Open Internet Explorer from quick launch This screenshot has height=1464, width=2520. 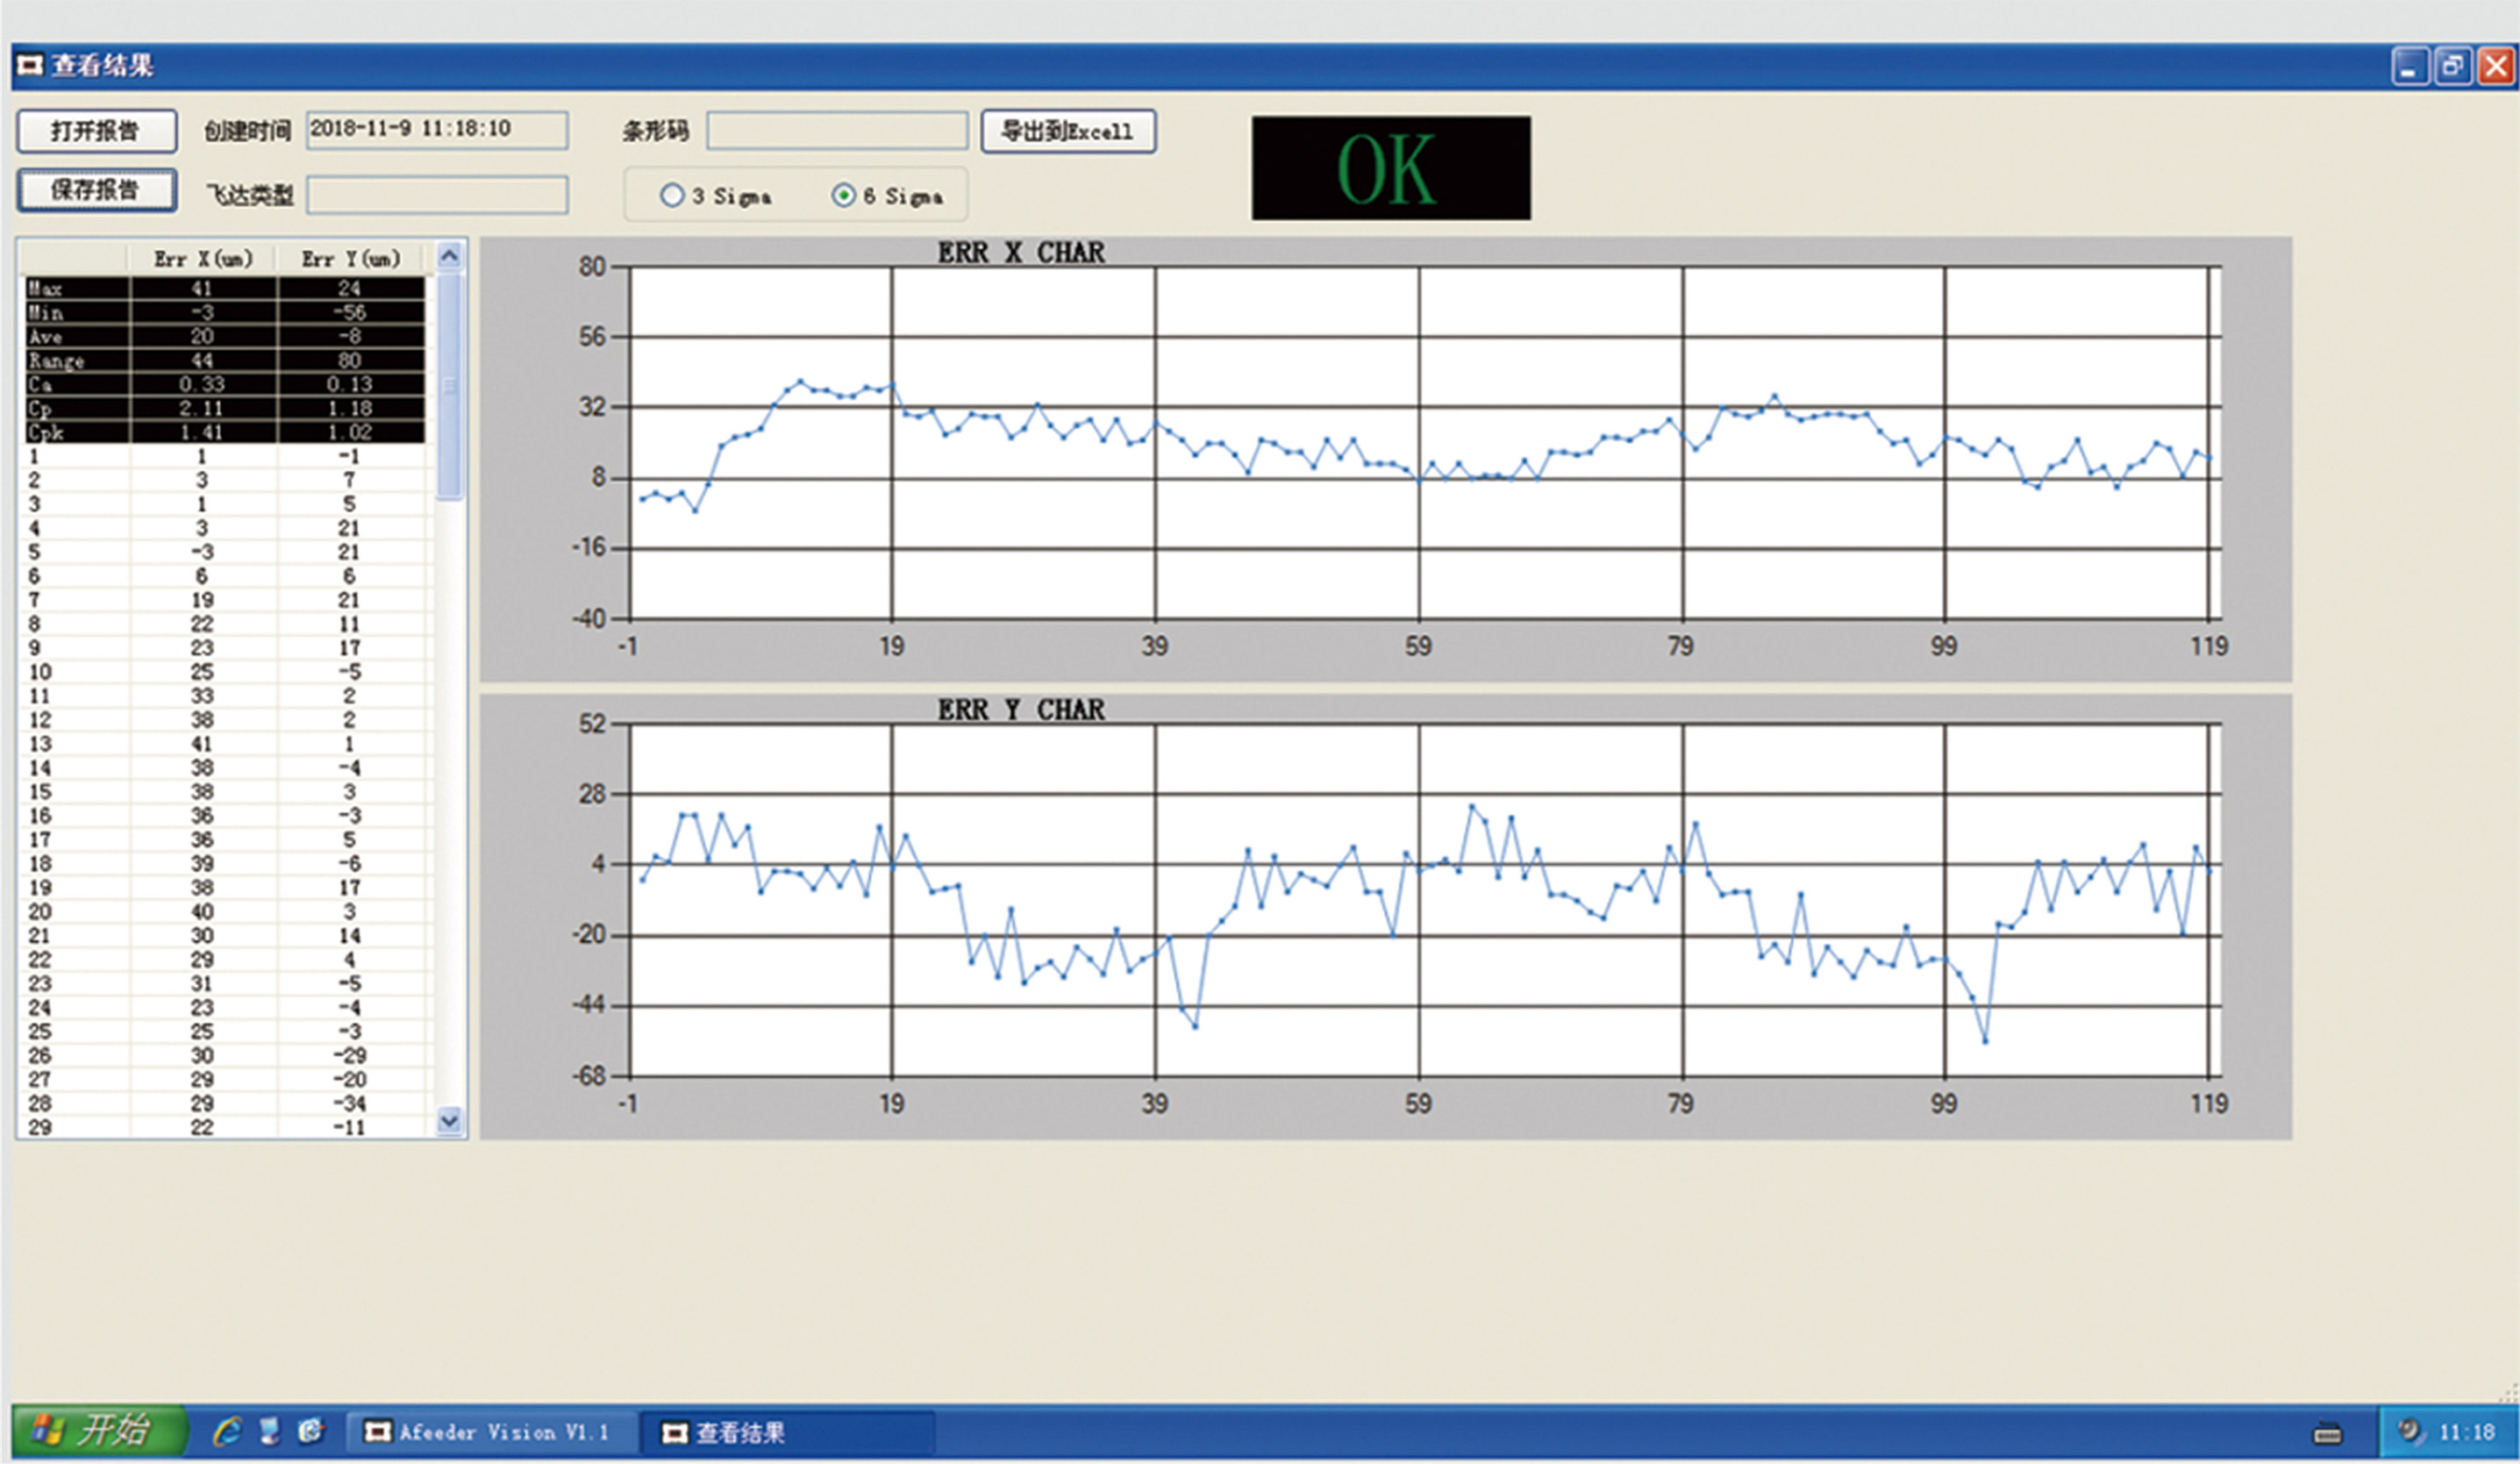[227, 1432]
